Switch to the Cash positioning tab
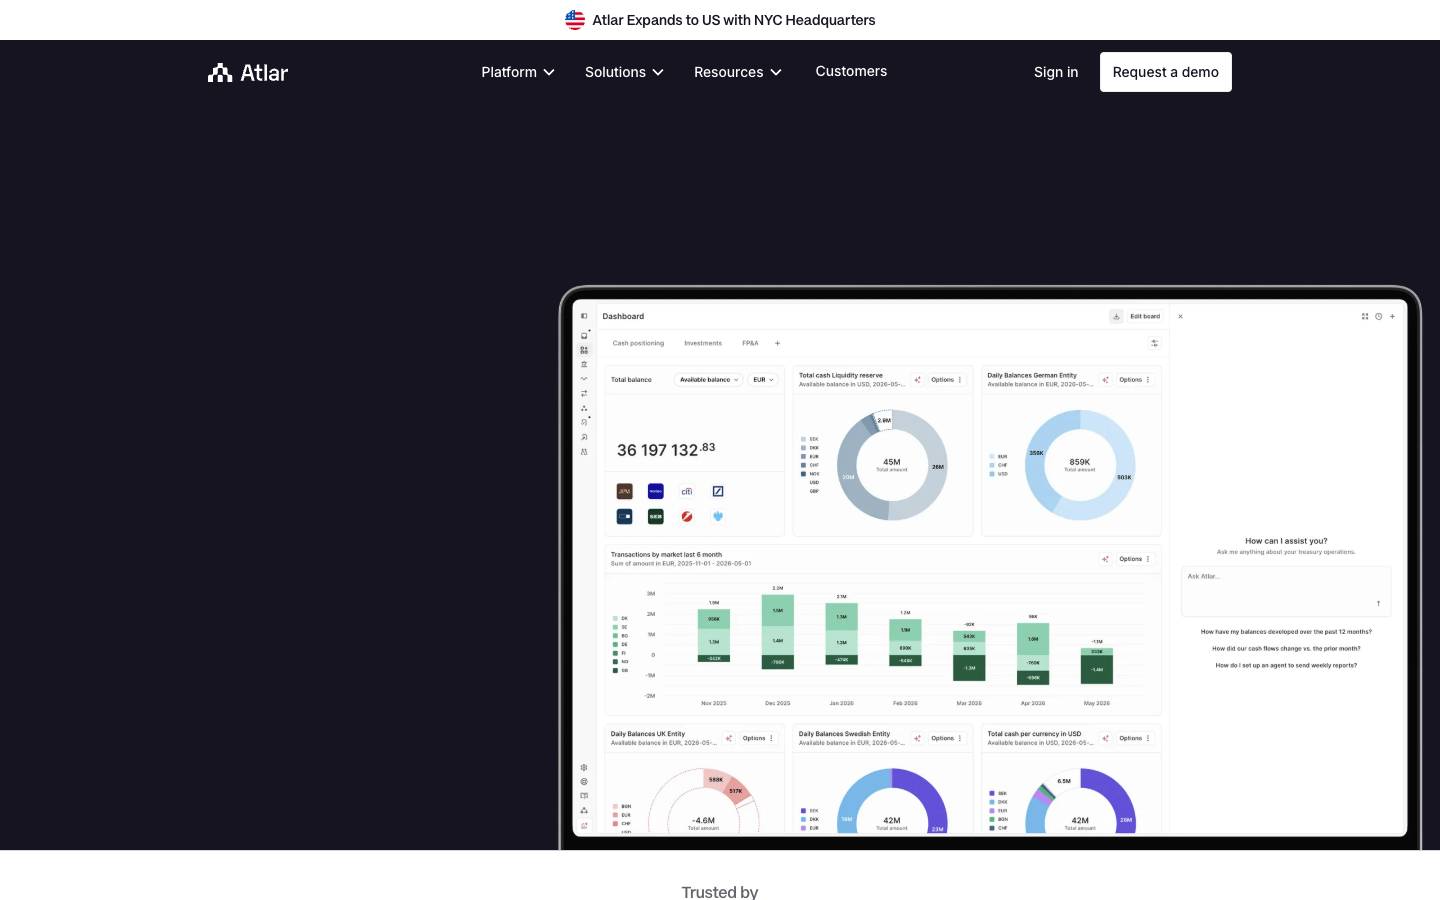 coord(638,343)
